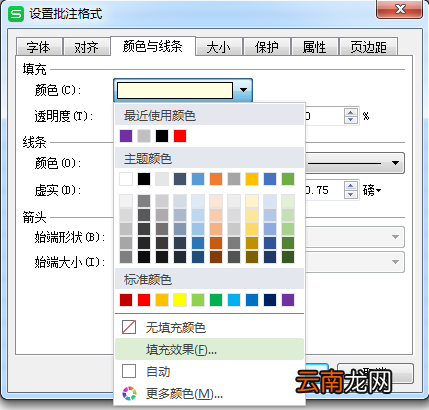Open 填充效果(F)... option

tap(209, 349)
